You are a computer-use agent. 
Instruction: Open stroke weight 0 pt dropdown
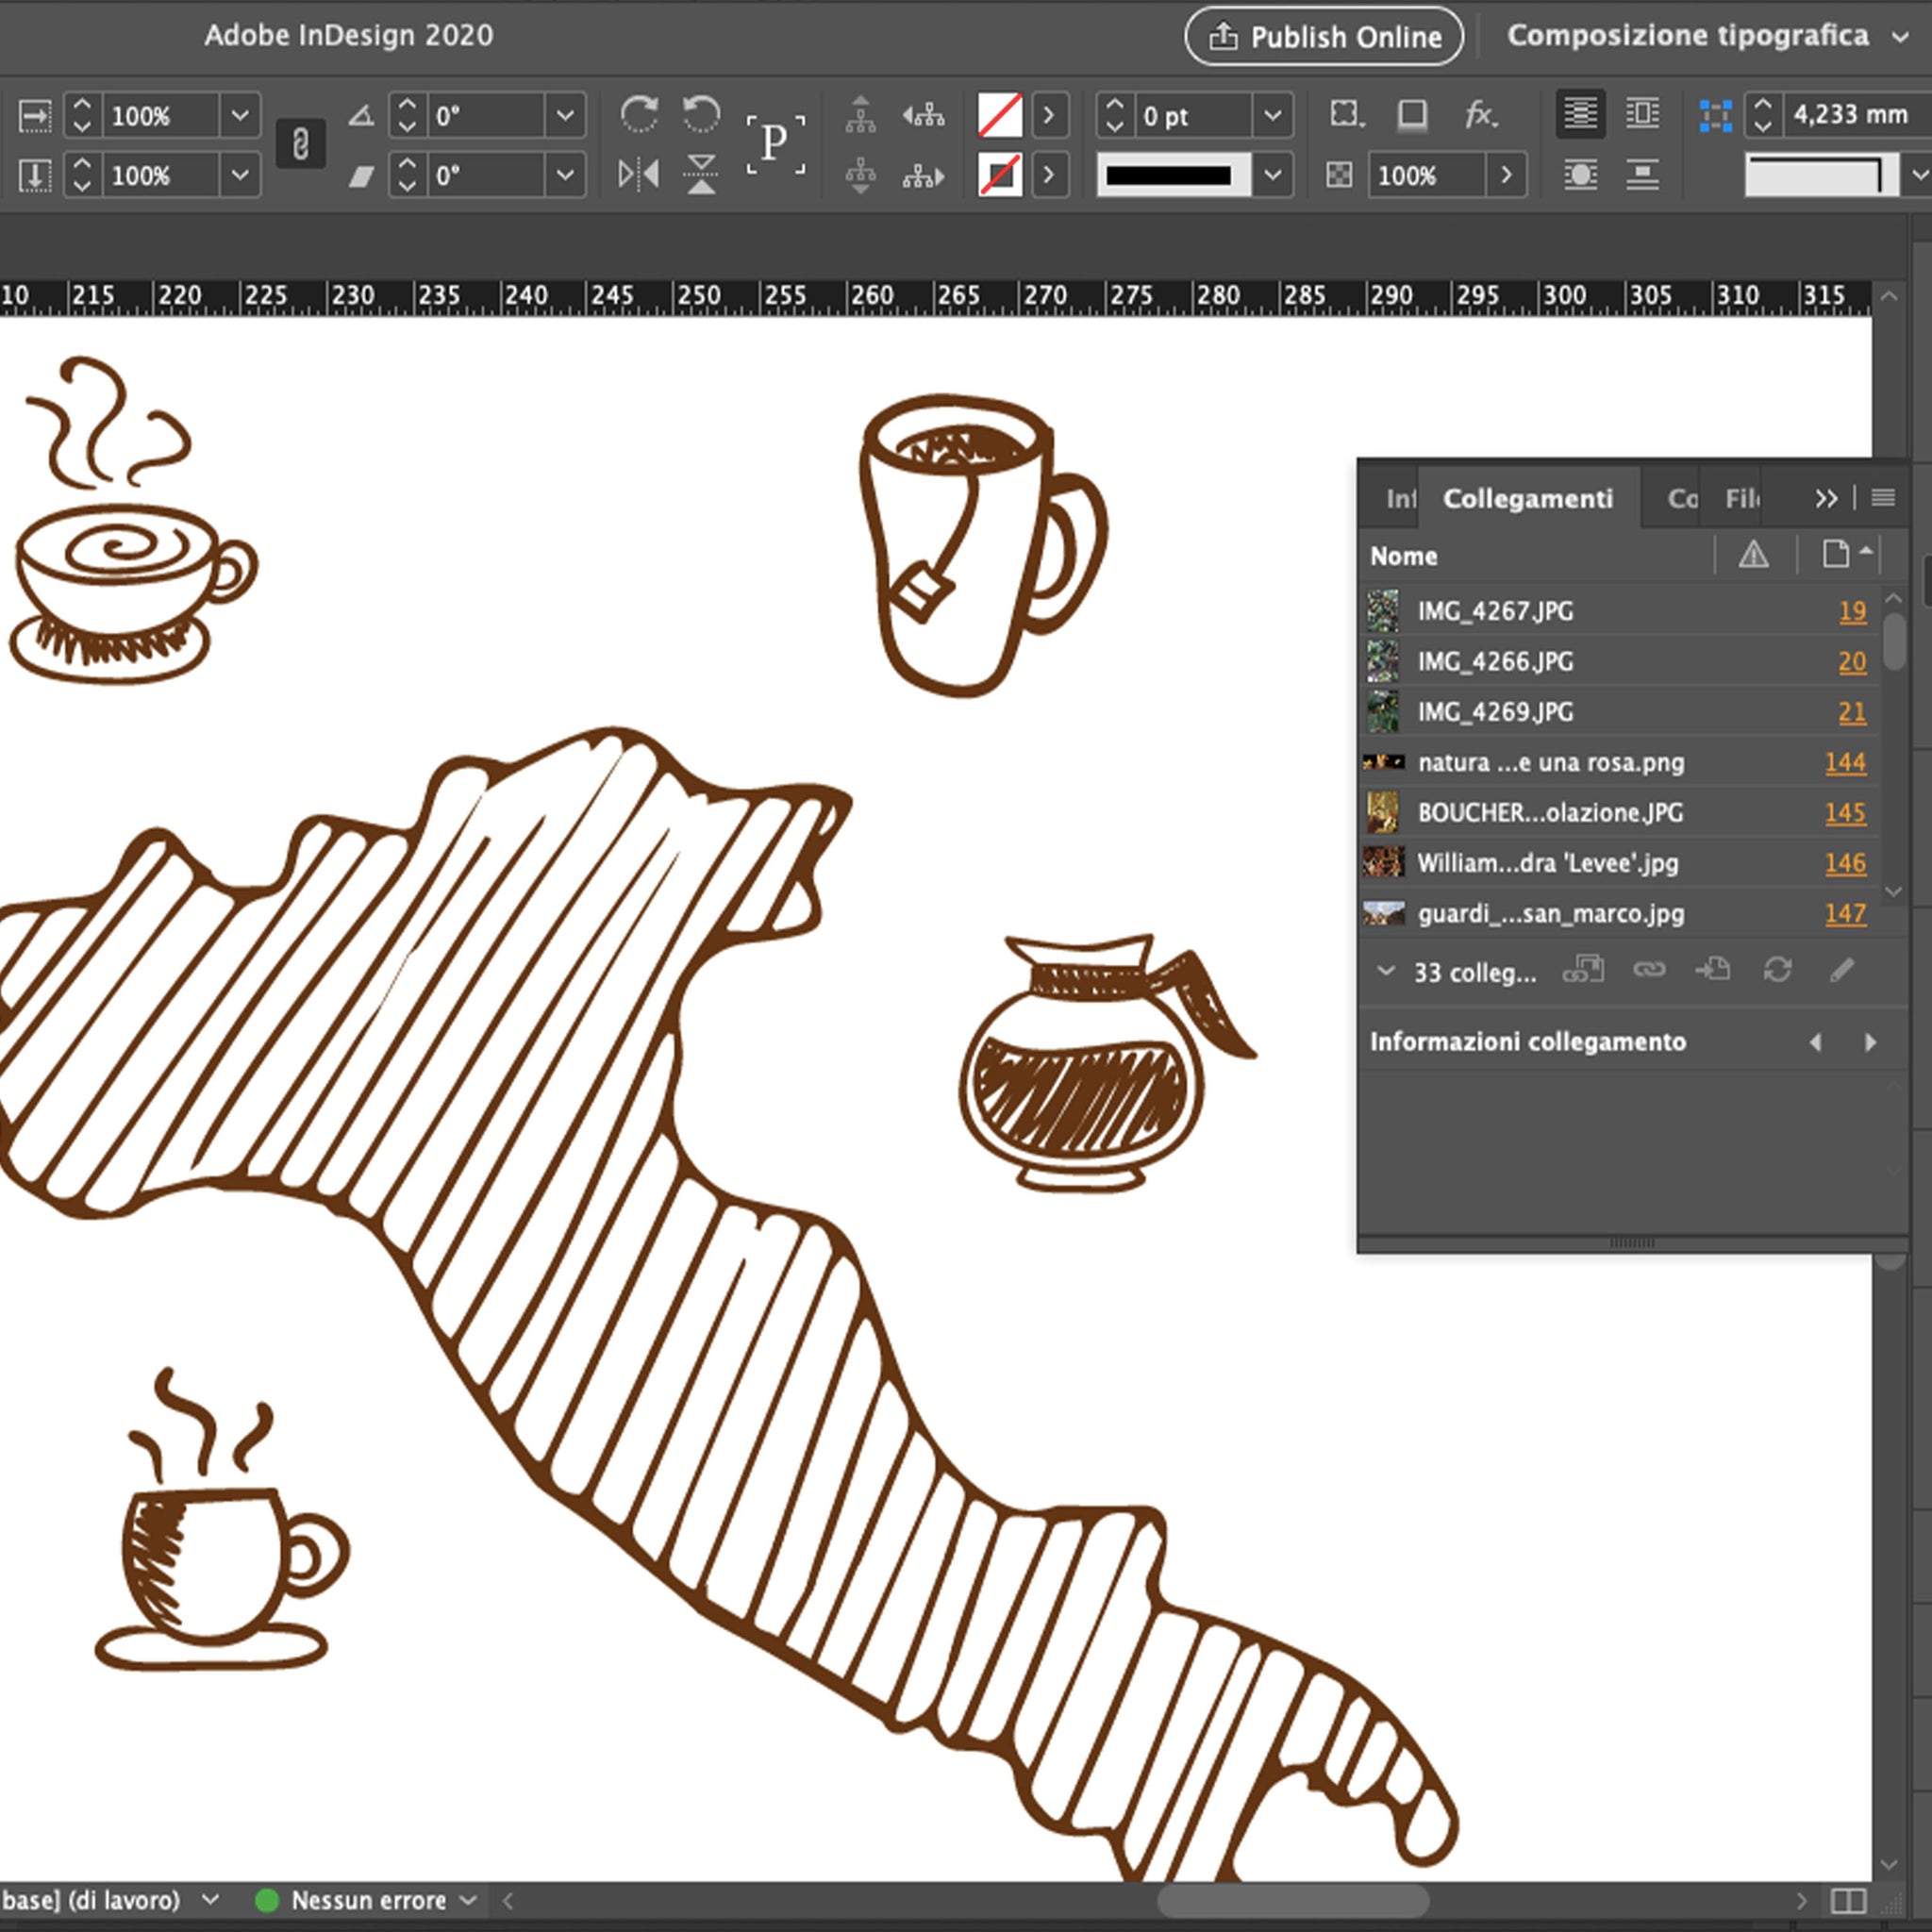click(1272, 116)
